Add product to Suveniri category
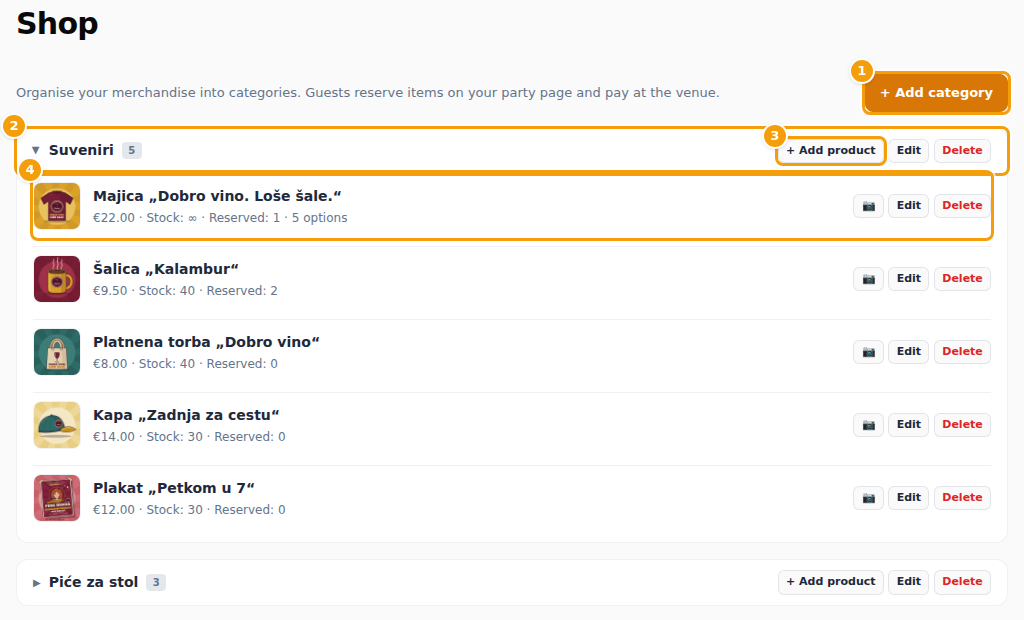The height and width of the screenshot is (620, 1024). pyautogui.click(x=831, y=150)
